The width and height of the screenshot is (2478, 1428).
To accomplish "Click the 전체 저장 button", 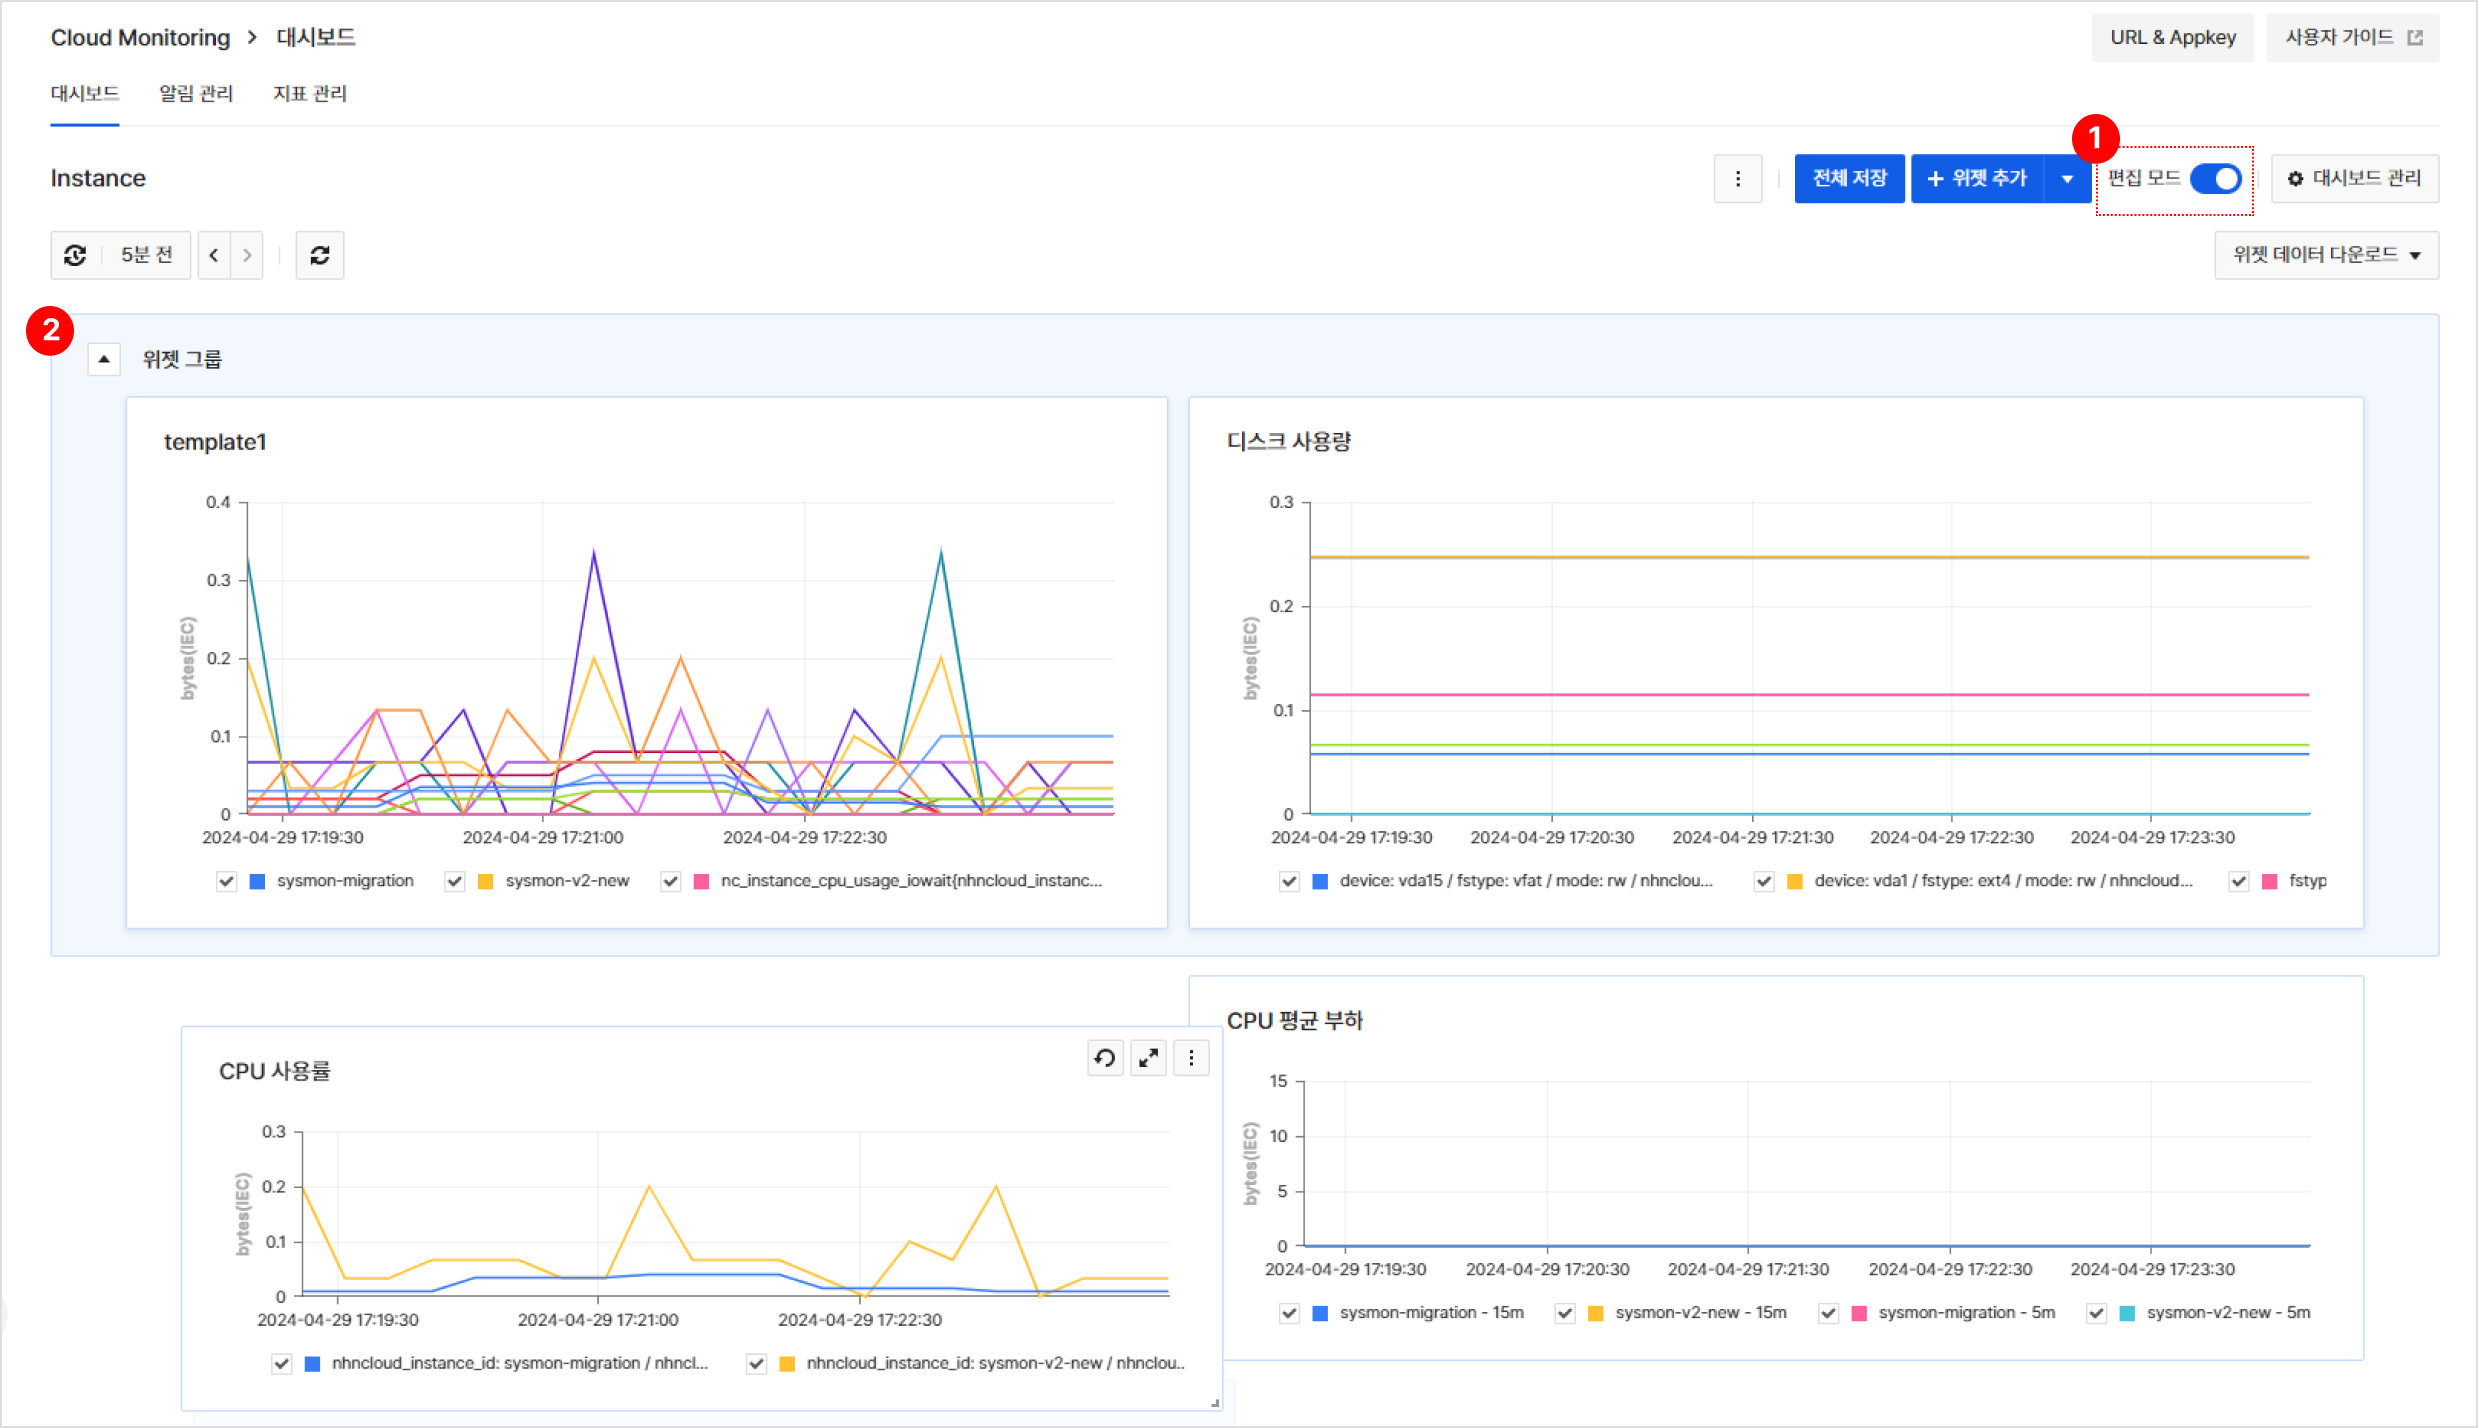I will click(1849, 178).
